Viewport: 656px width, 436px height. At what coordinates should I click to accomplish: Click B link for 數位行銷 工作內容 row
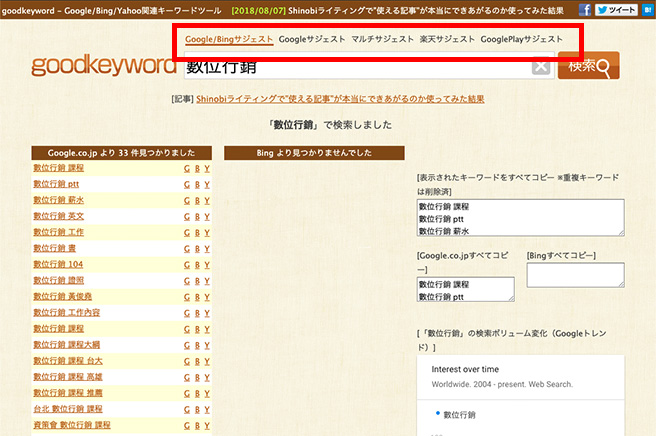(197, 313)
